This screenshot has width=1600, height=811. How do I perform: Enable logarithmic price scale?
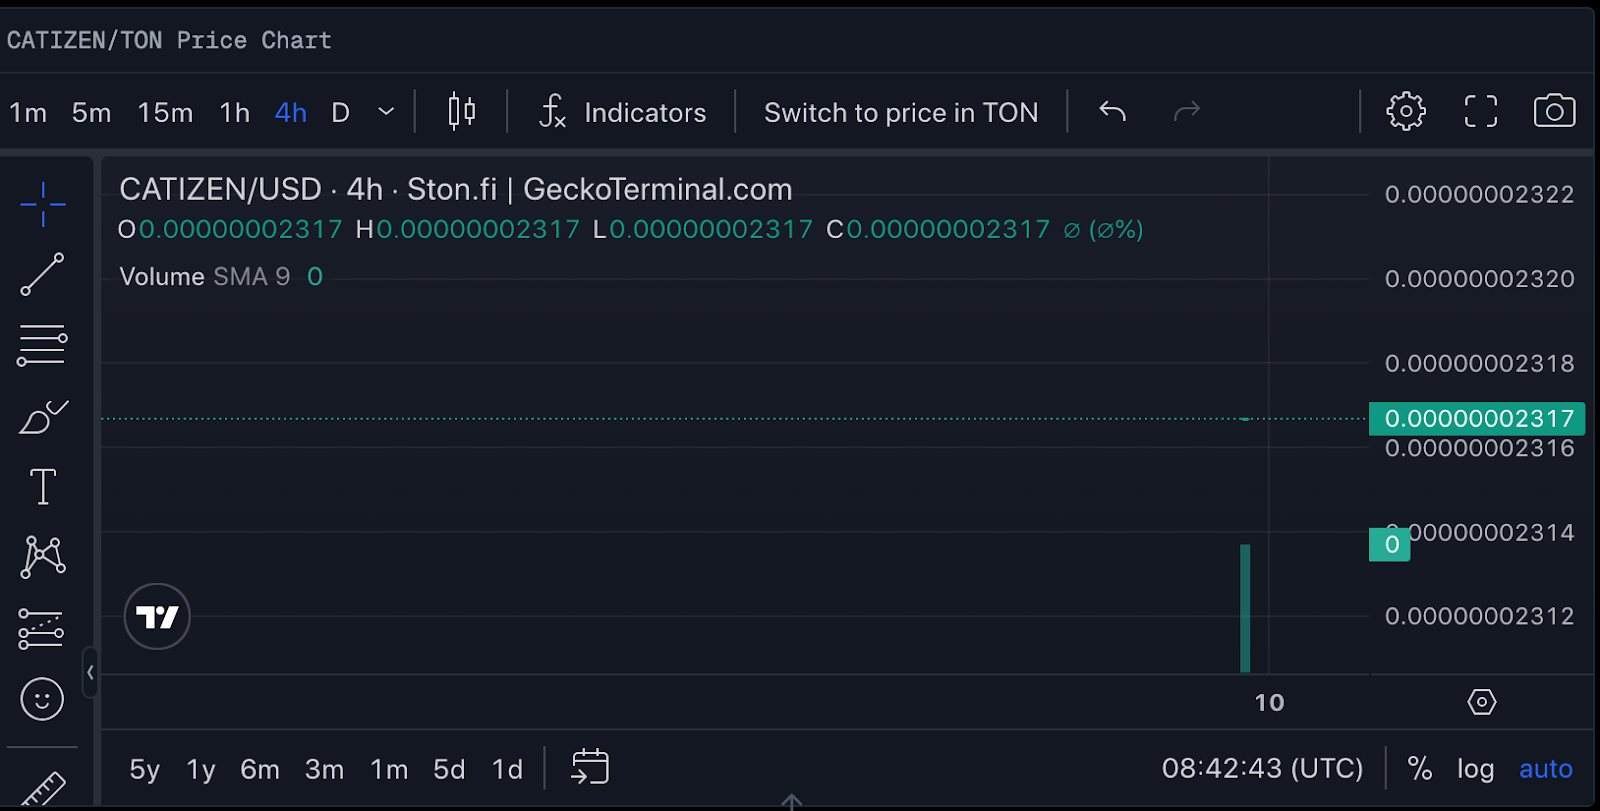click(1475, 768)
